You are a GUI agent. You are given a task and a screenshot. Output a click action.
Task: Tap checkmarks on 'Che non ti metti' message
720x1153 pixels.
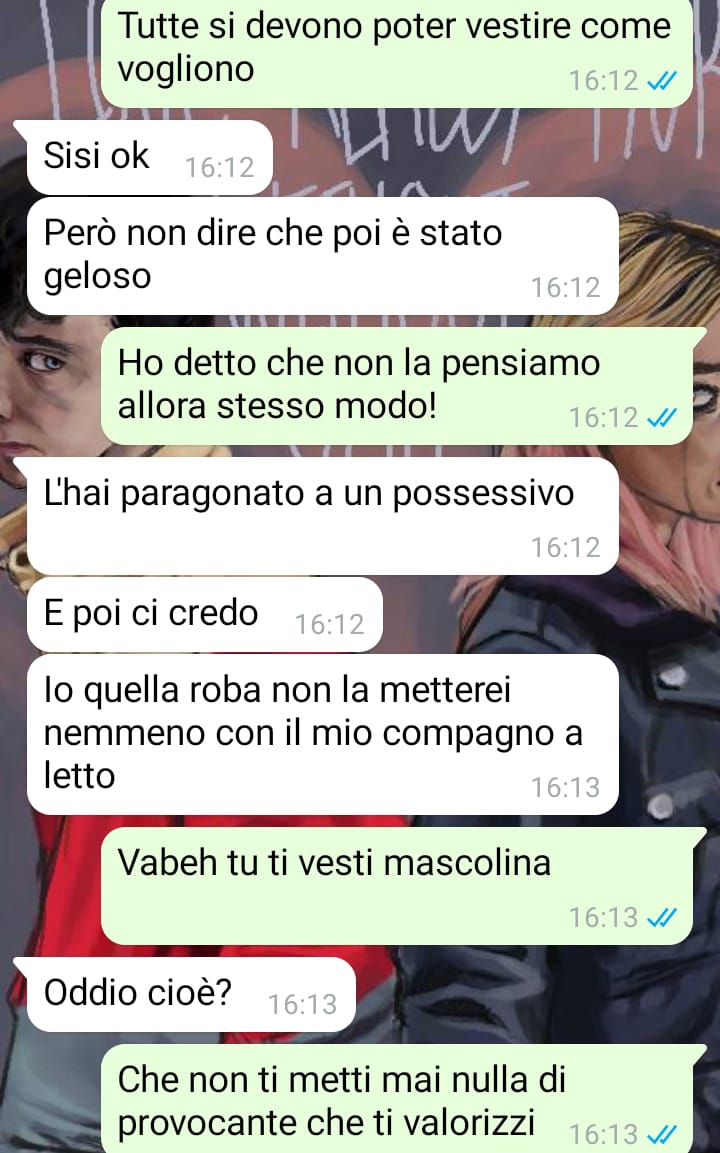(661, 1134)
